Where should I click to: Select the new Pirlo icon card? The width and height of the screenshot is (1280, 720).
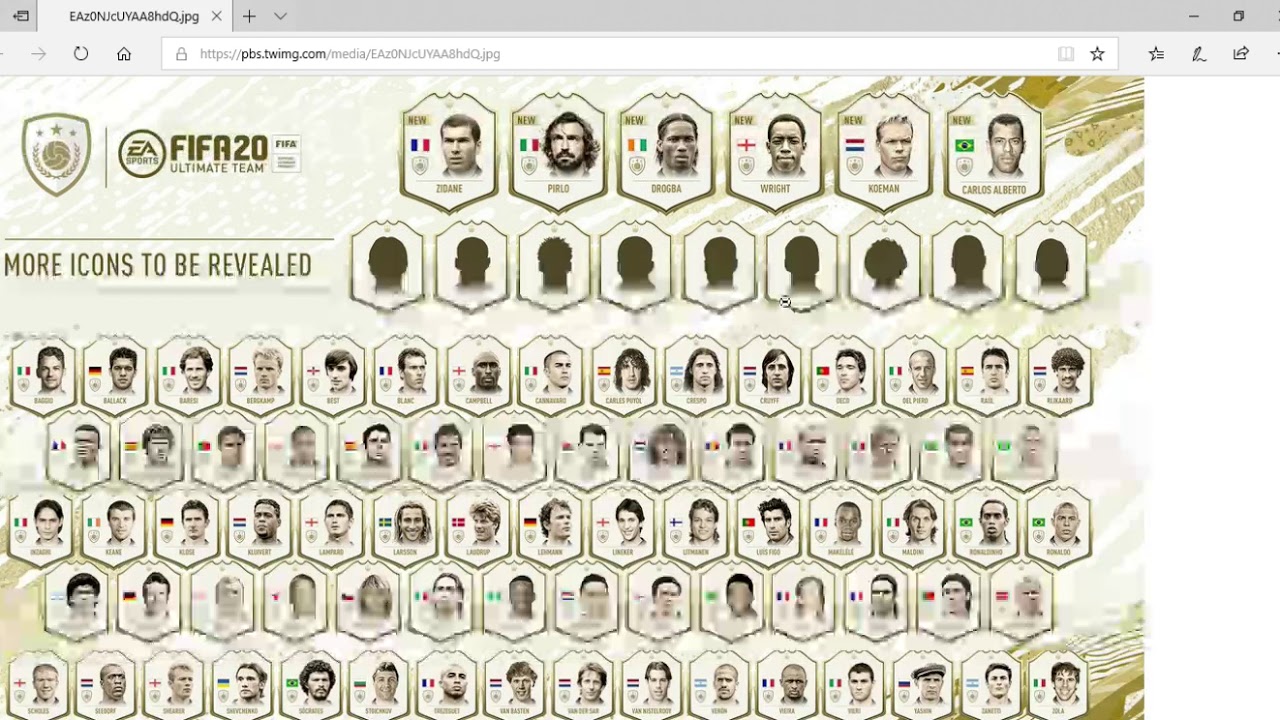tap(557, 152)
